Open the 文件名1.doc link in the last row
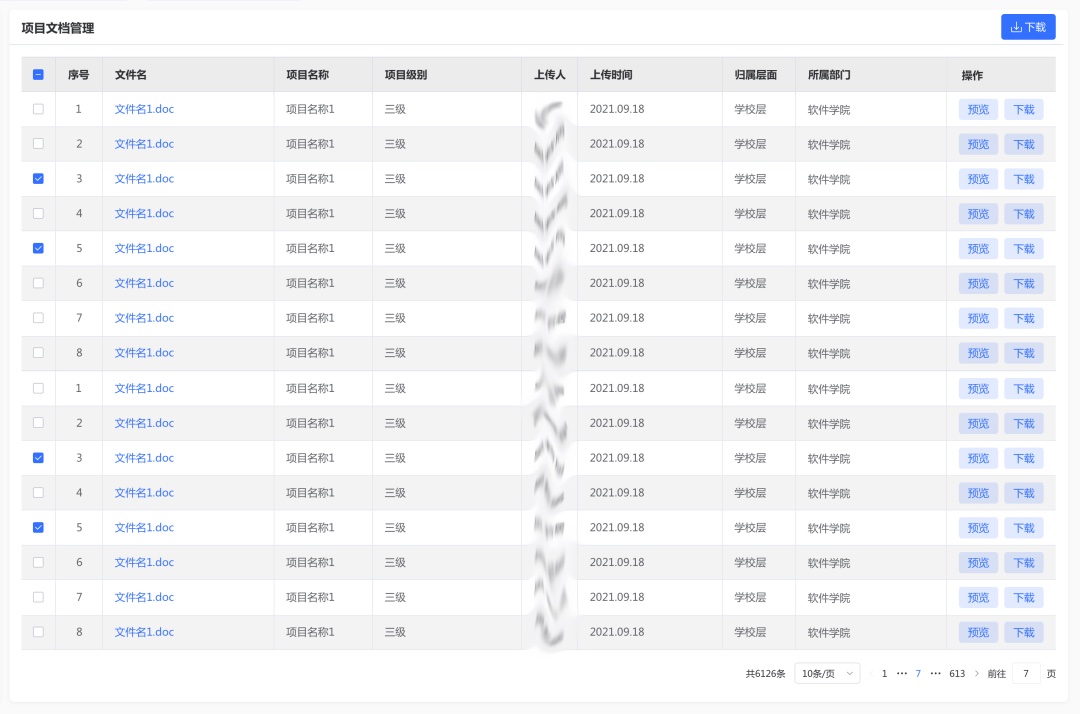The height and width of the screenshot is (714, 1080). (x=144, y=632)
